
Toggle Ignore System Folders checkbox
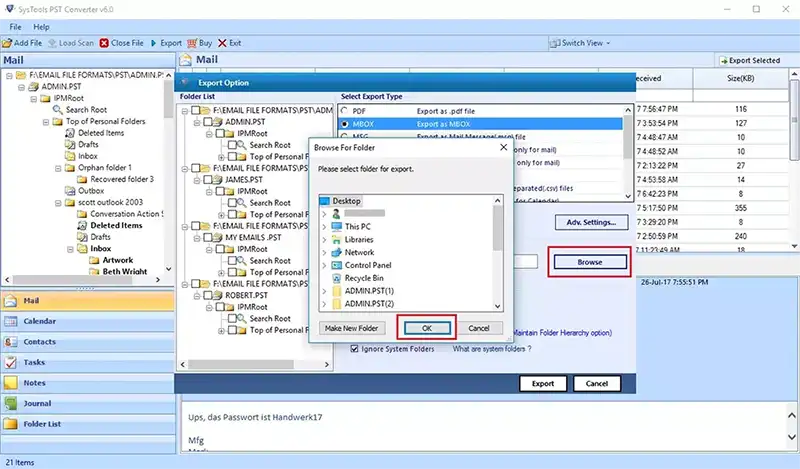pyautogui.click(x=354, y=349)
